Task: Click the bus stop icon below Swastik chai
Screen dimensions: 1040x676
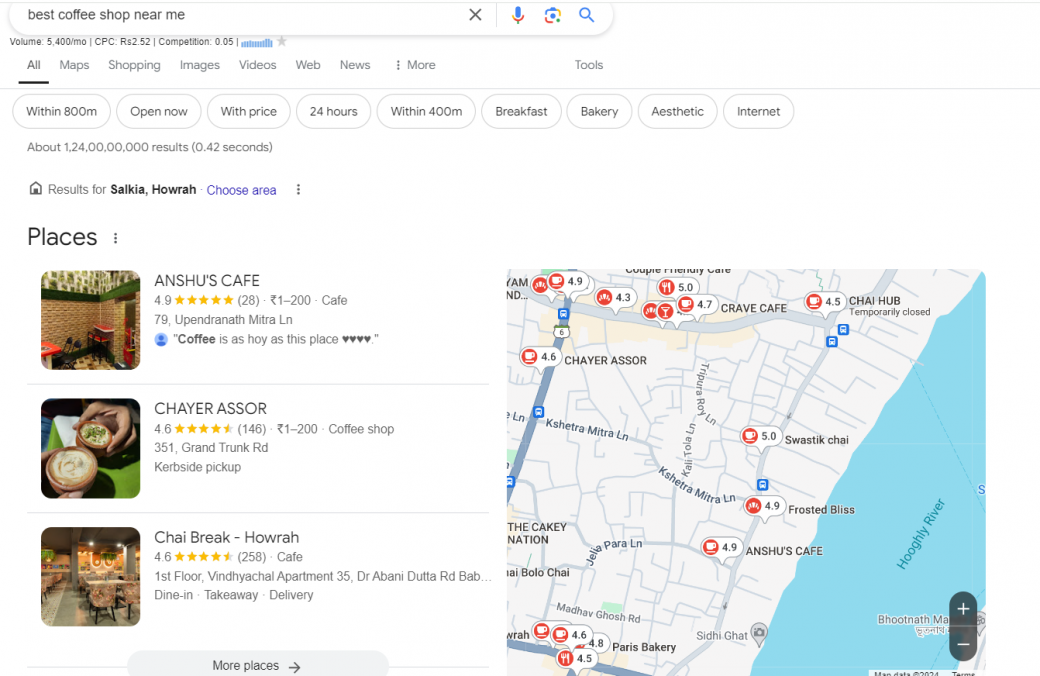Action: point(763,485)
